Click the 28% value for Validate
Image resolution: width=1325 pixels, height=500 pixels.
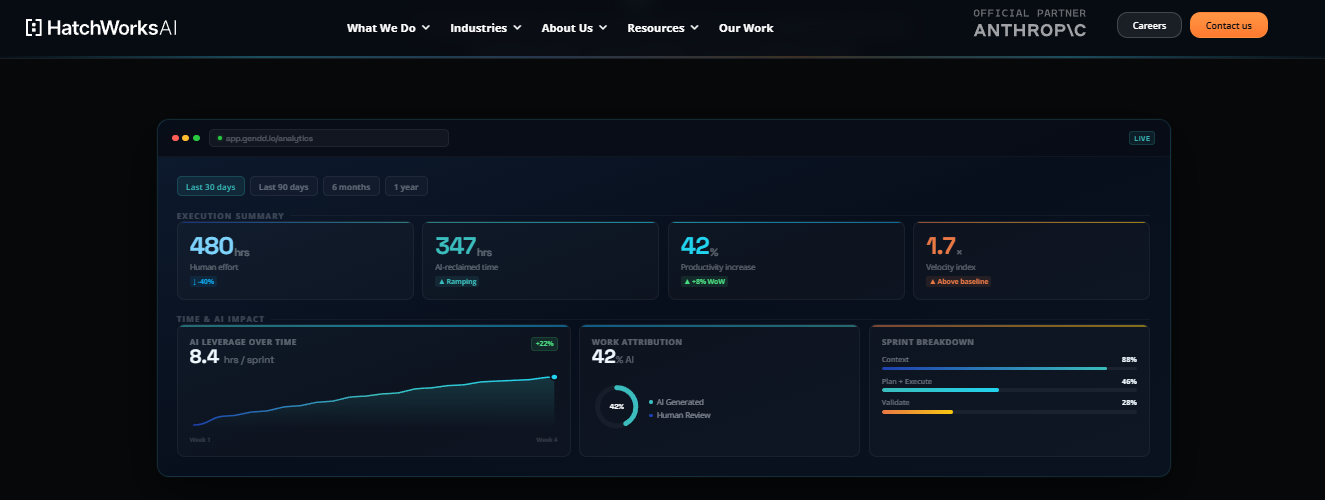coord(1129,402)
